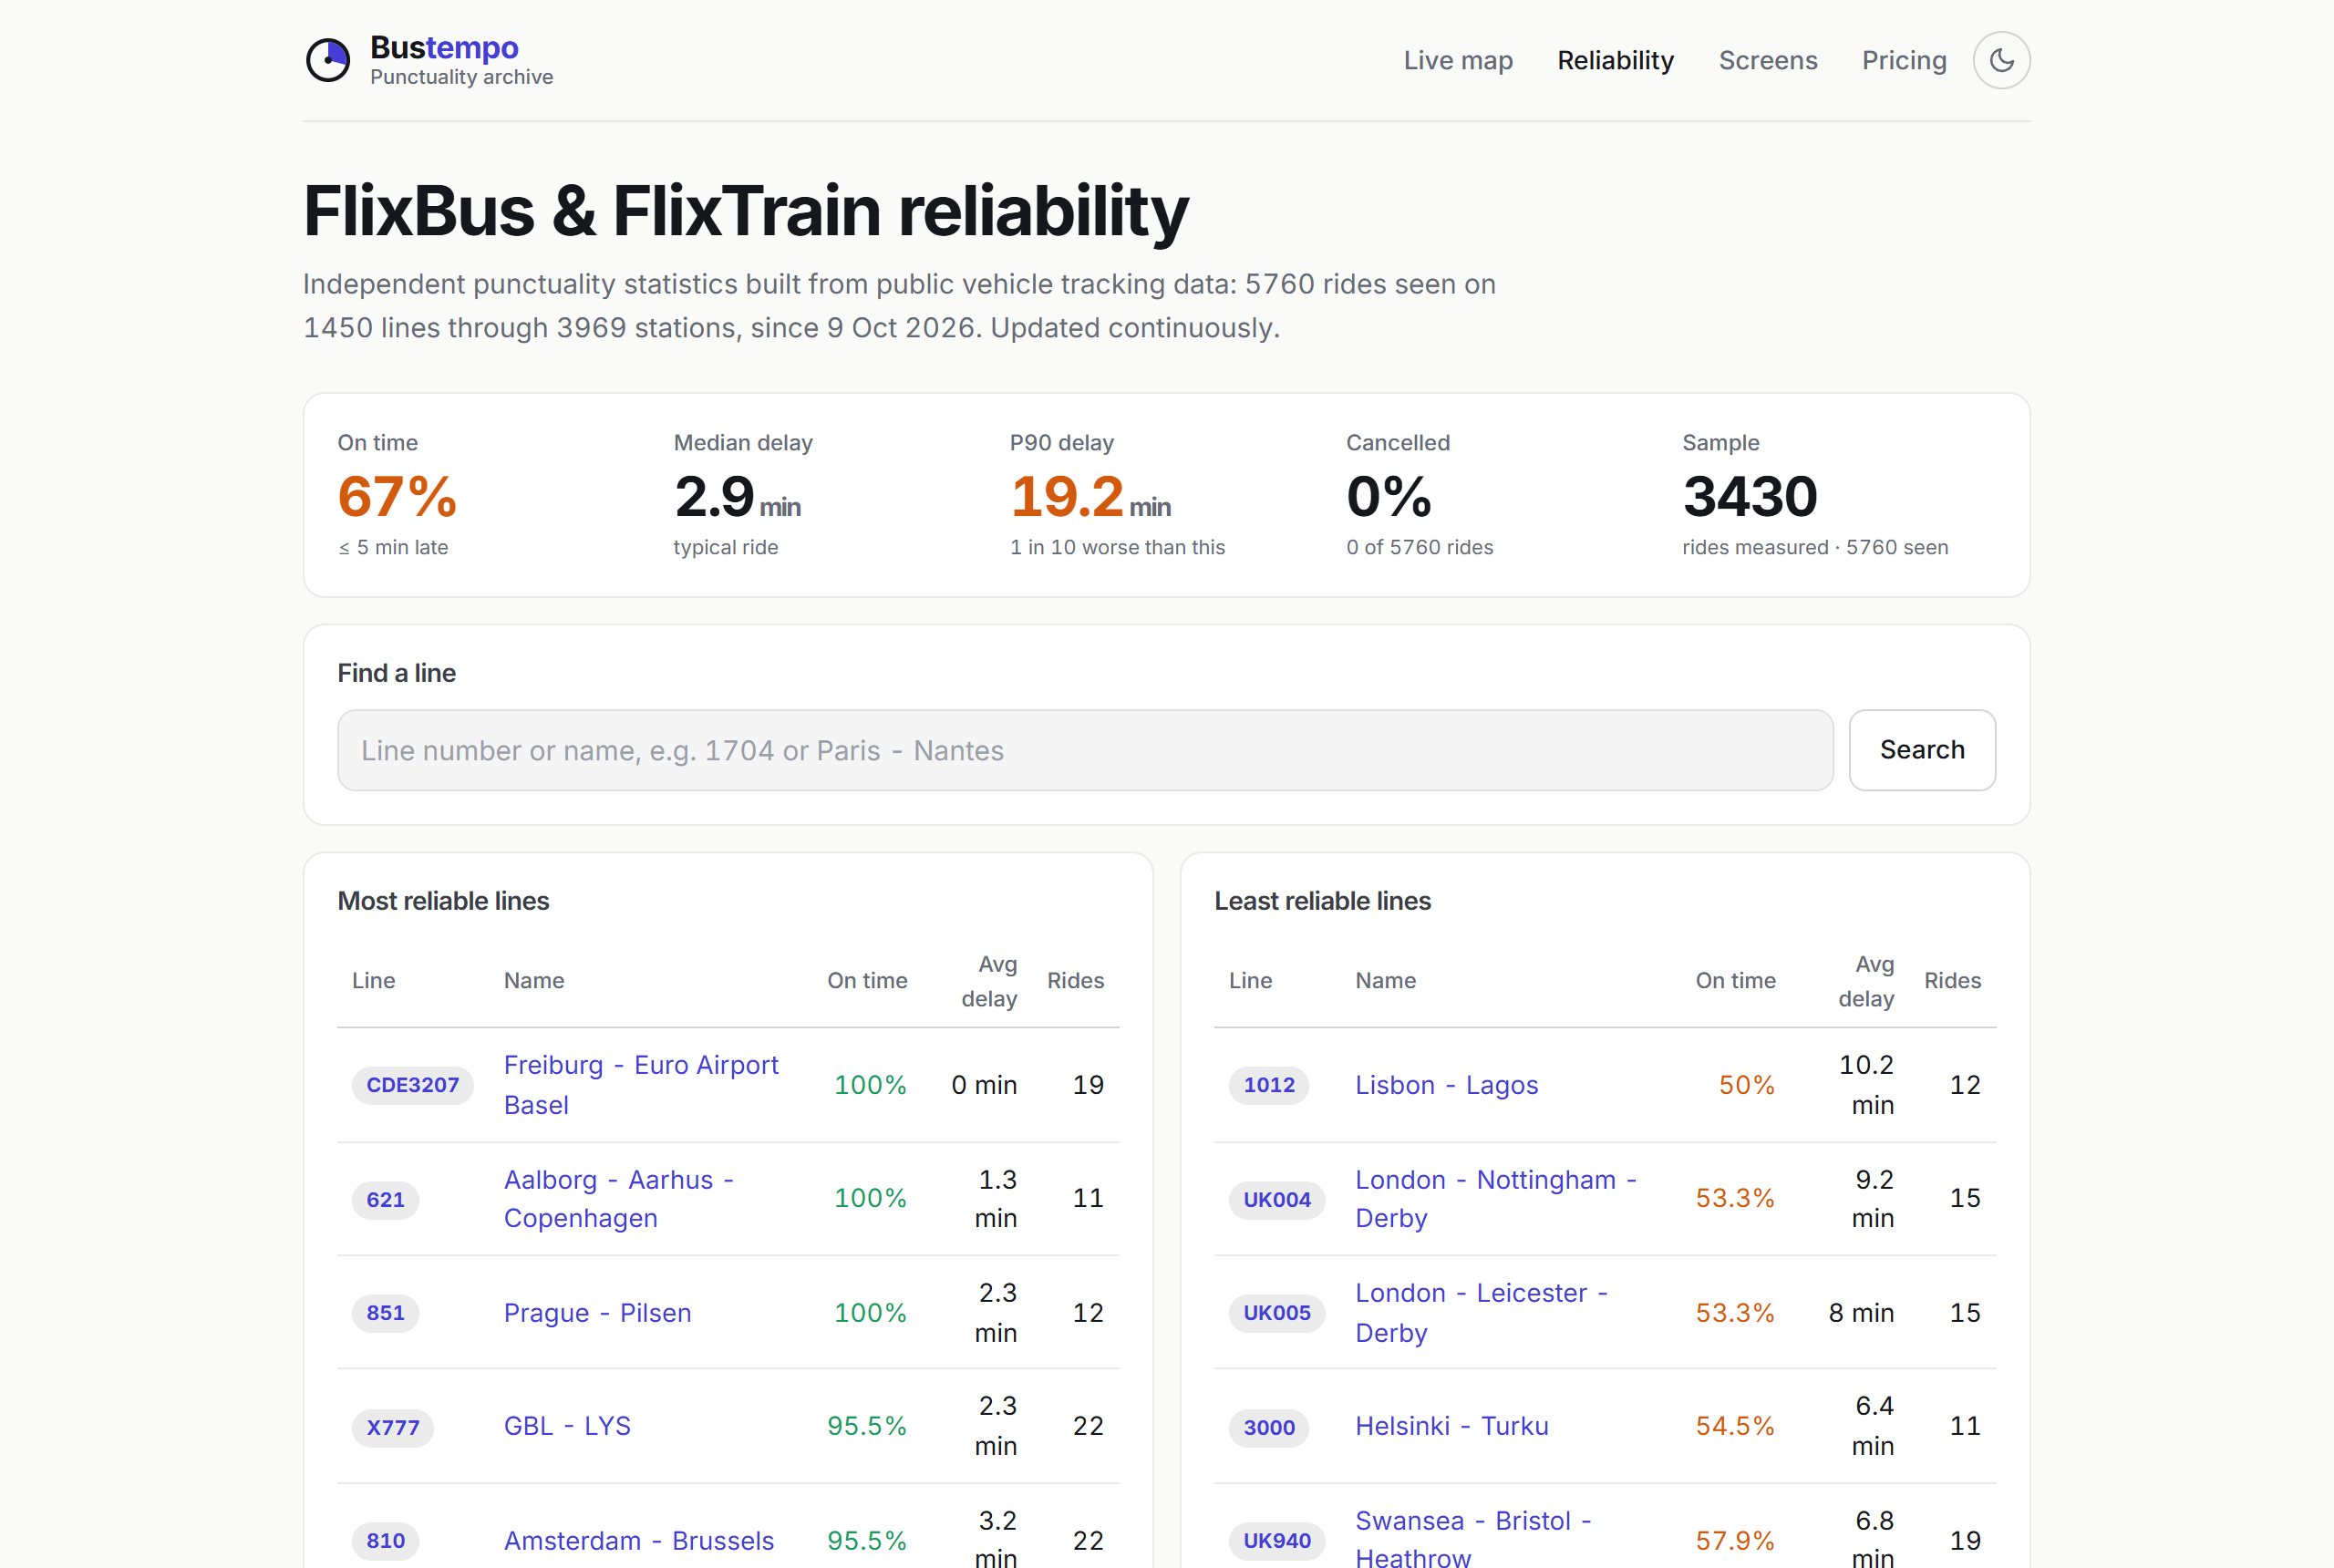Image resolution: width=2334 pixels, height=1568 pixels.
Task: Click the UK004 line badge
Action: click(x=1277, y=1199)
